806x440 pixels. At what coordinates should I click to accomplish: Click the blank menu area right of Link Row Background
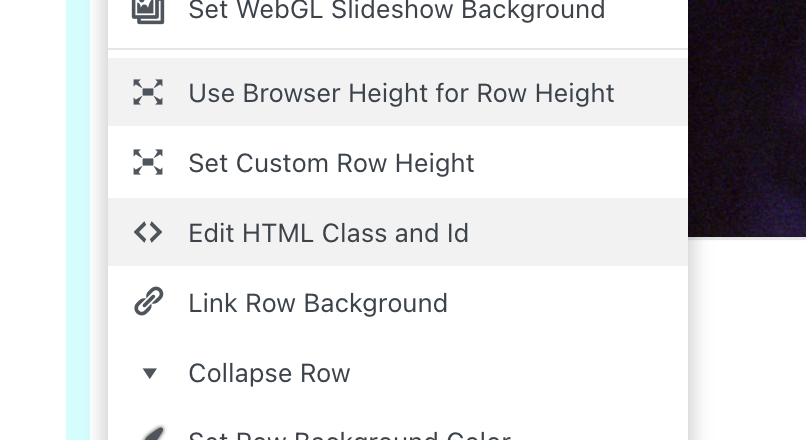pos(570,303)
